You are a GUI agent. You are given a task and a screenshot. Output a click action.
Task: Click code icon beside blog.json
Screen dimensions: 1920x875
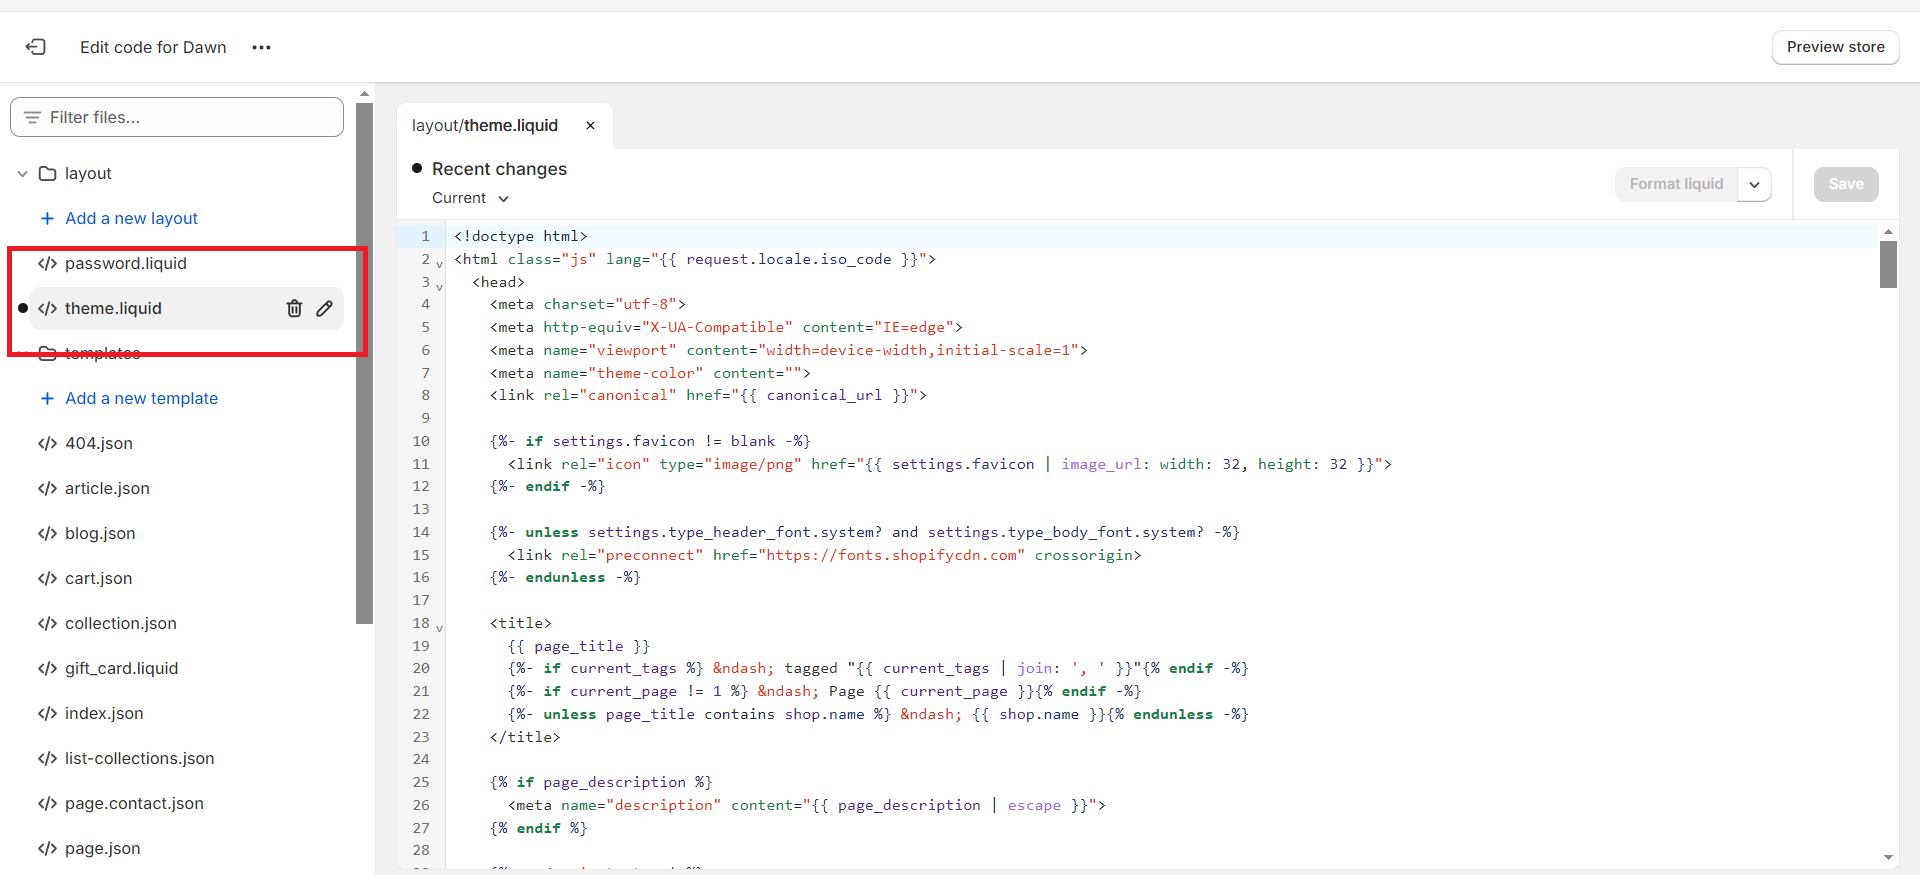pyautogui.click(x=47, y=534)
